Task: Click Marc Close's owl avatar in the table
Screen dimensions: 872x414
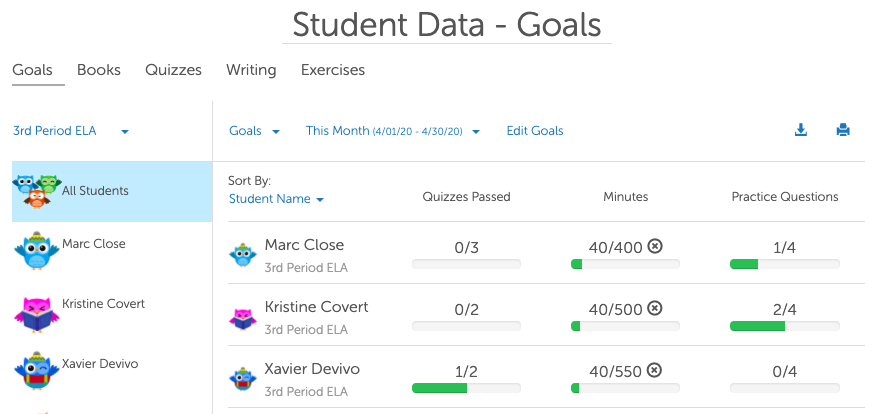Action: [x=243, y=254]
